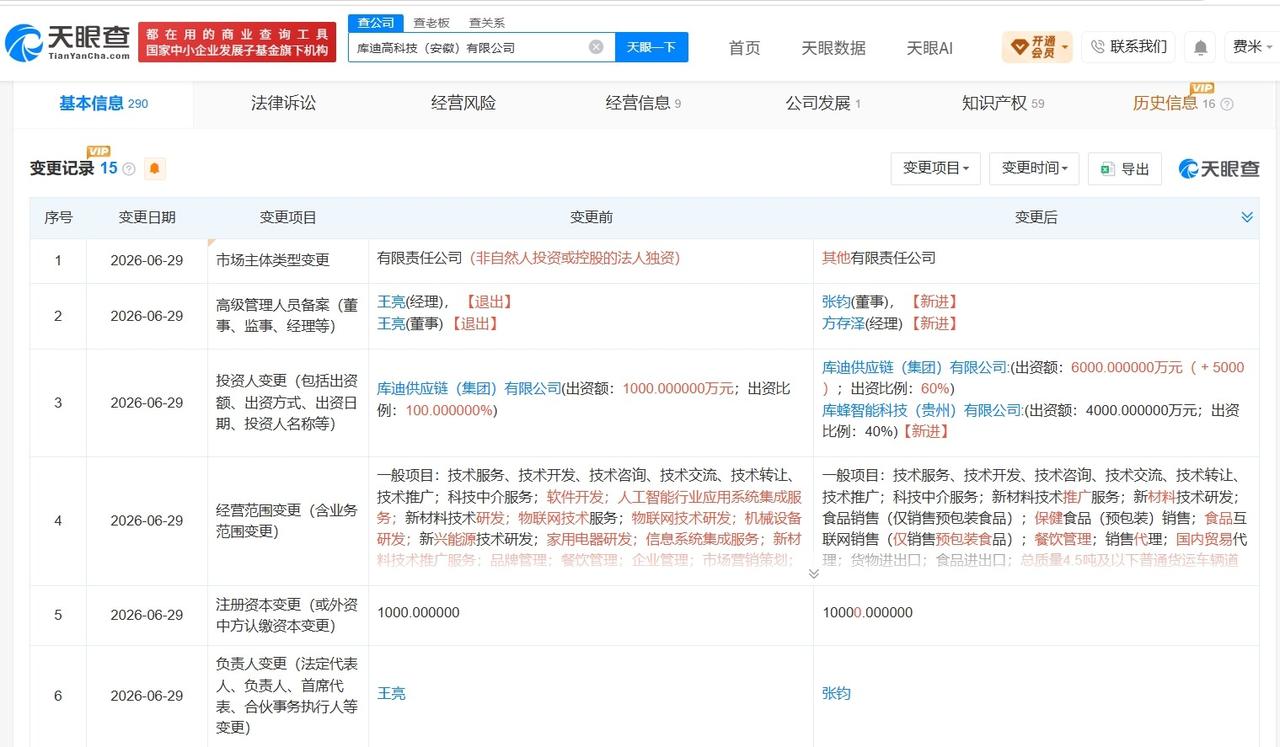Go to 首页 in the top navigation
The width and height of the screenshot is (1280, 747).
744,48
